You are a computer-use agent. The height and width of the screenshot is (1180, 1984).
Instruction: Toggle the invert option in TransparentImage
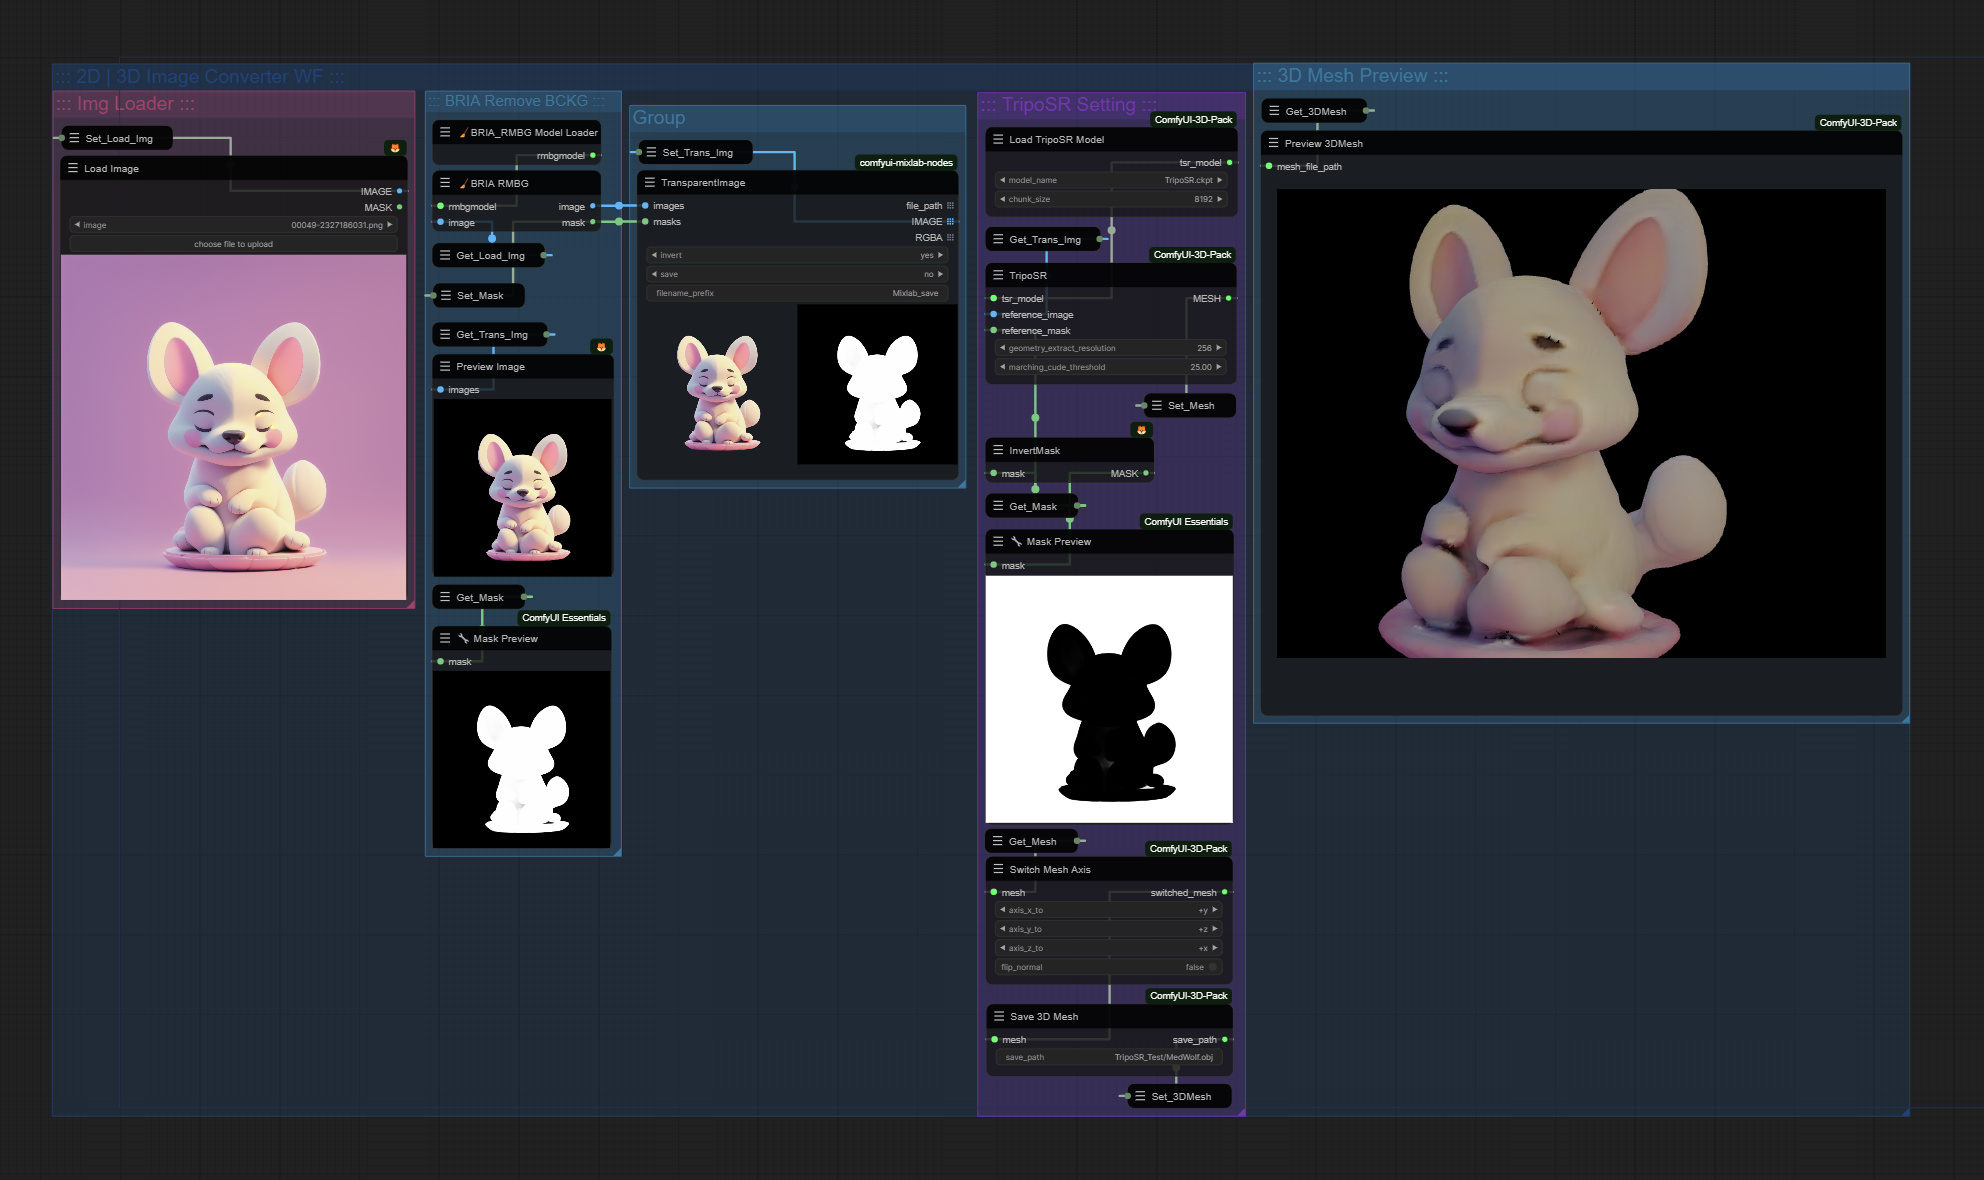797,255
